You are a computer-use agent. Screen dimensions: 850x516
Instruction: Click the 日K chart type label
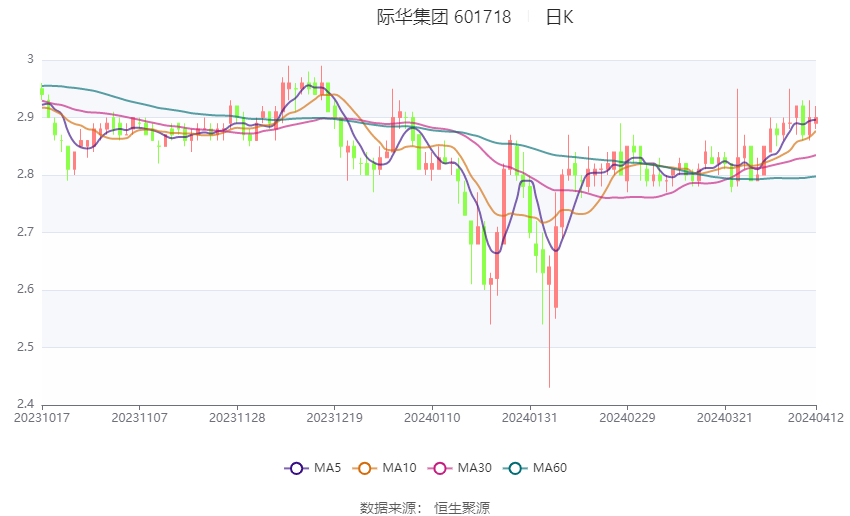(x=559, y=17)
